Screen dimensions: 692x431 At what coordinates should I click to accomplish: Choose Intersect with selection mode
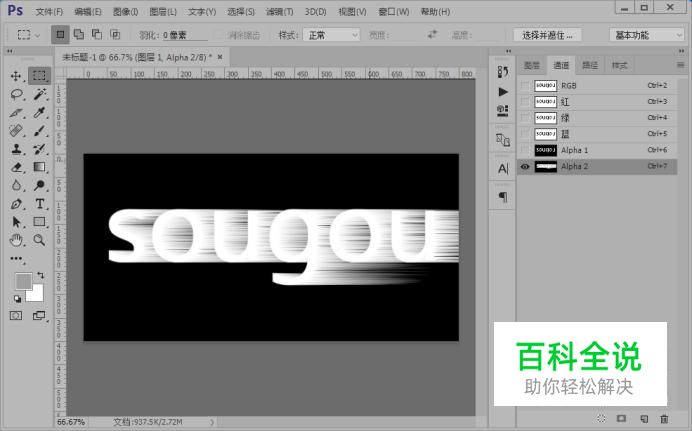[115, 34]
